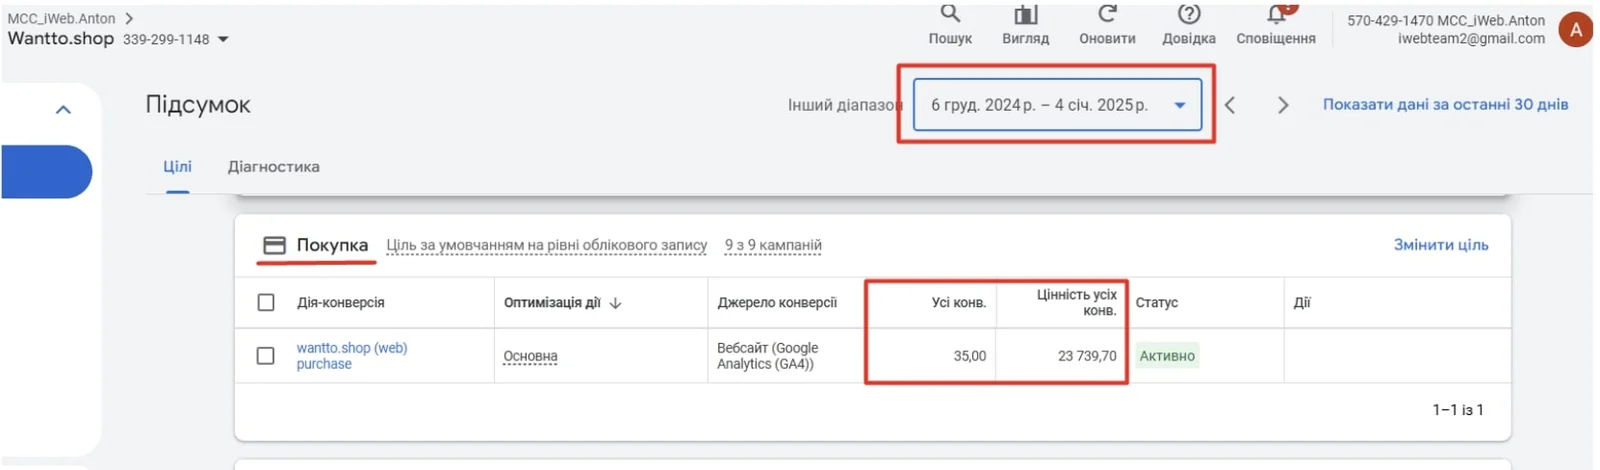Click the Оптимізація дії column header
Image resolution: width=1600 pixels, height=470 pixels.
[552, 303]
